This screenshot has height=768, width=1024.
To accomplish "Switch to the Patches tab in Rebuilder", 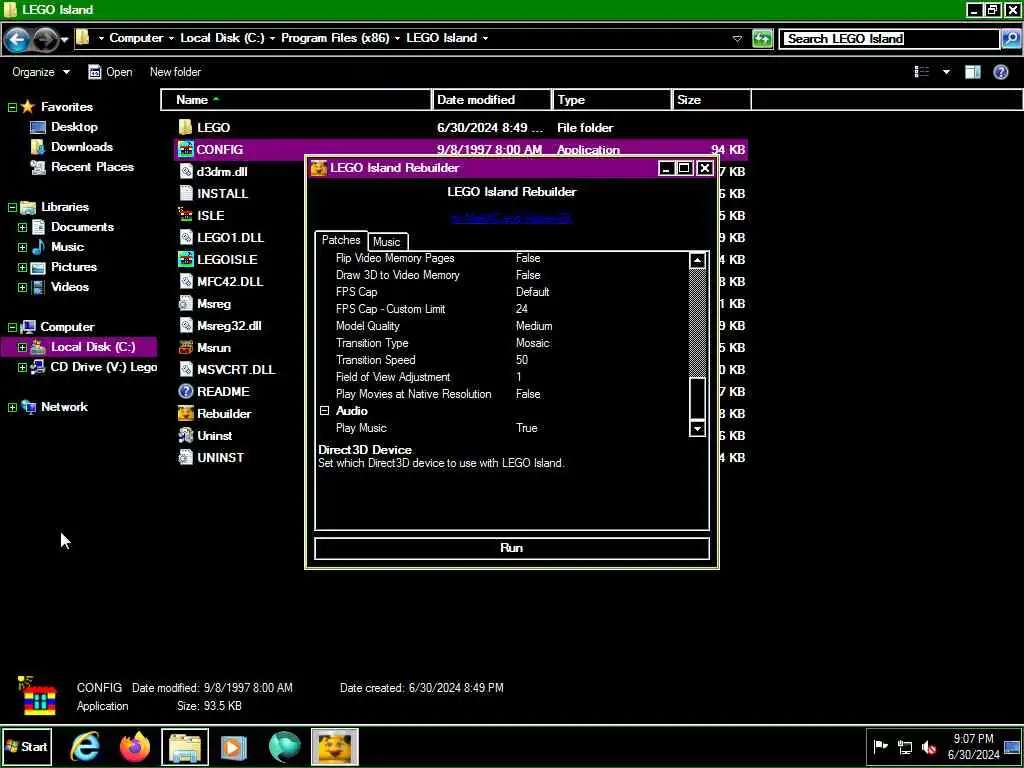I will (x=341, y=240).
